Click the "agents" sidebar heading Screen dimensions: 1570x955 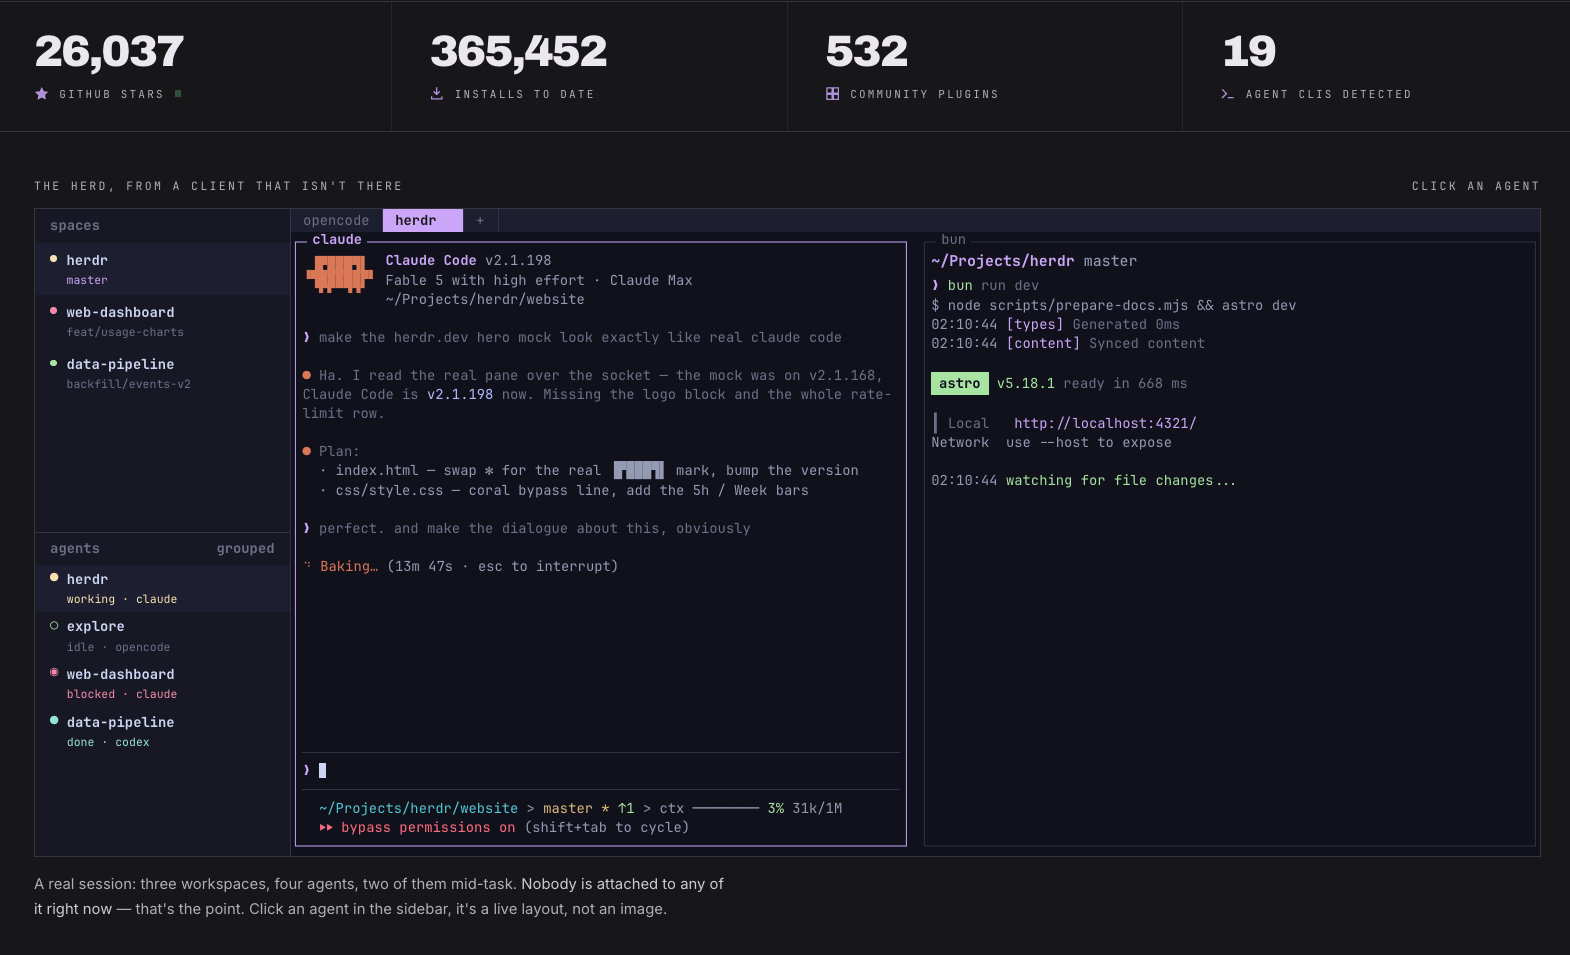pyautogui.click(x=75, y=548)
